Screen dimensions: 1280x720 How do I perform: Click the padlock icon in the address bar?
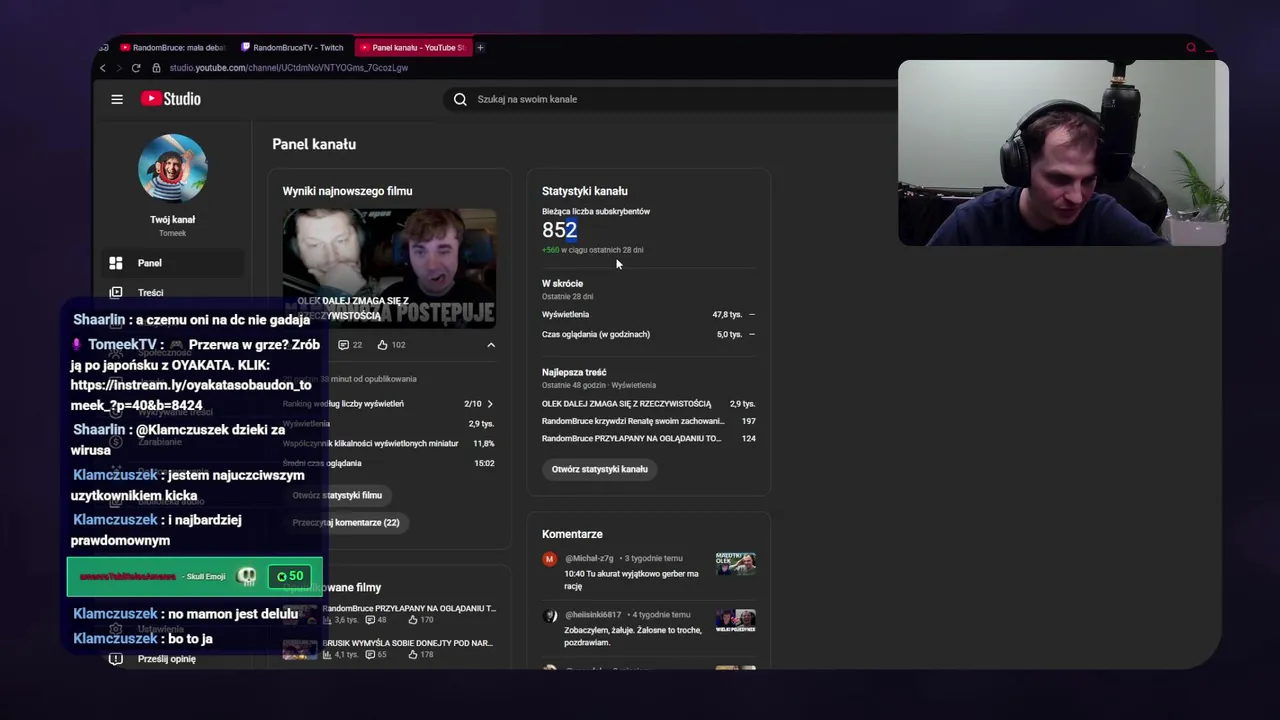(x=156, y=68)
